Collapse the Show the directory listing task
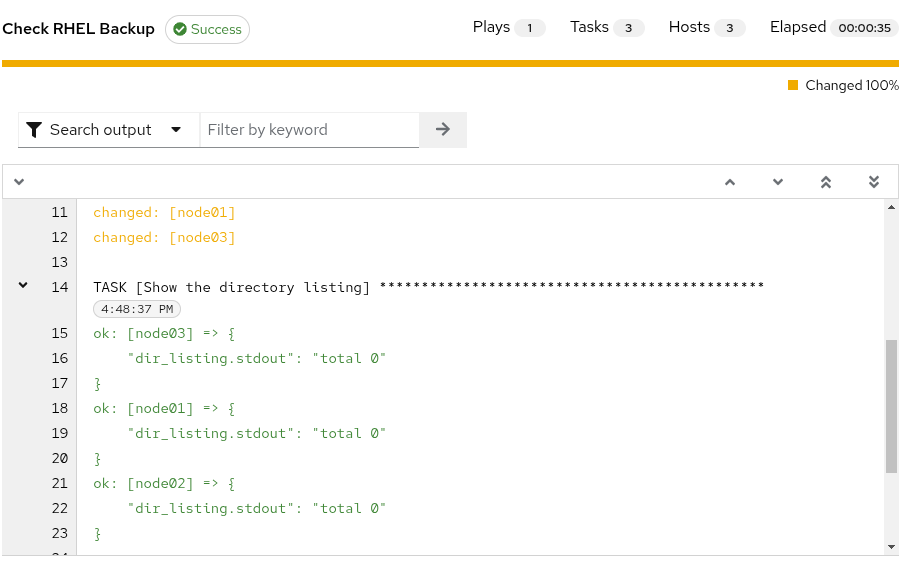The height and width of the screenshot is (577, 908). pyautogui.click(x=23, y=285)
